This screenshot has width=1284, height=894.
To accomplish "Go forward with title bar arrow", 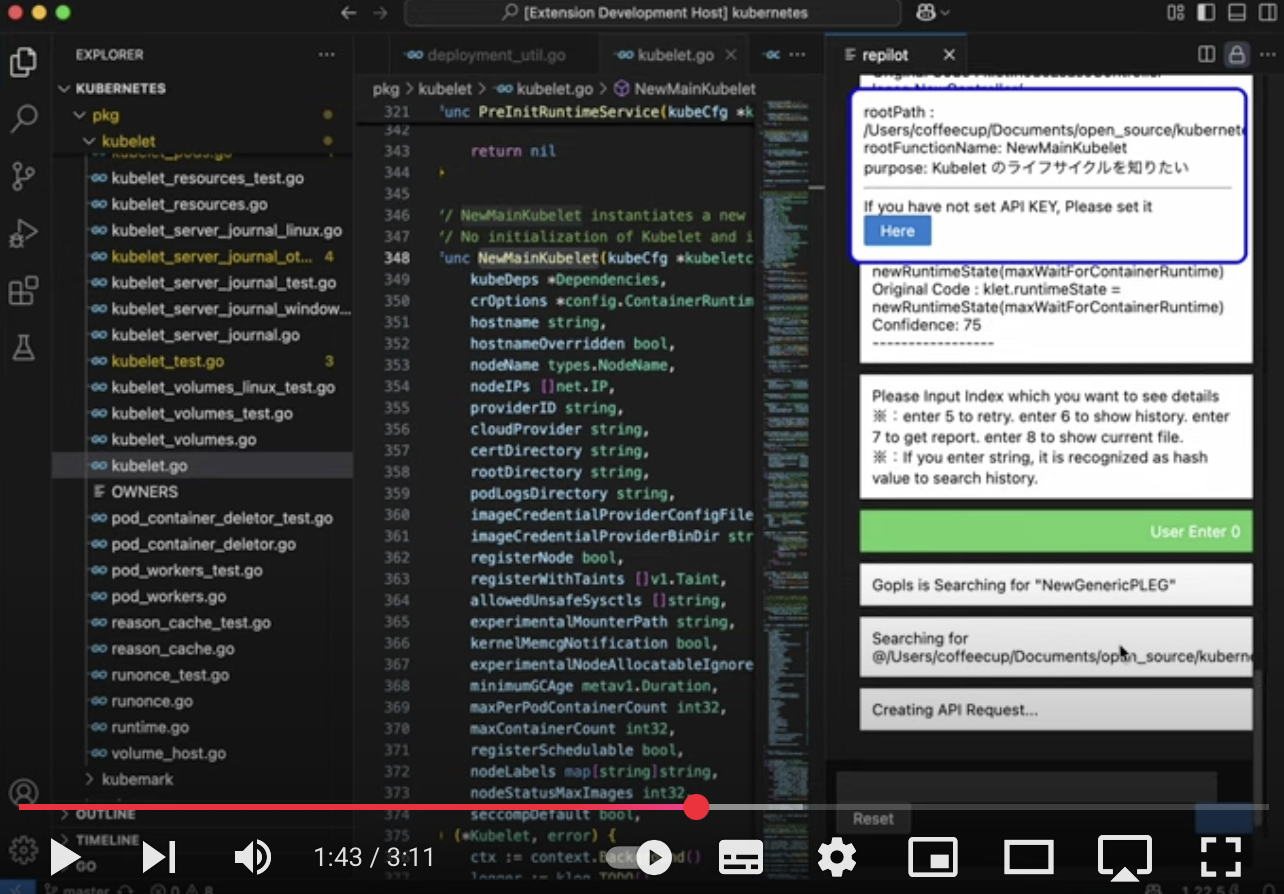I will [x=382, y=13].
